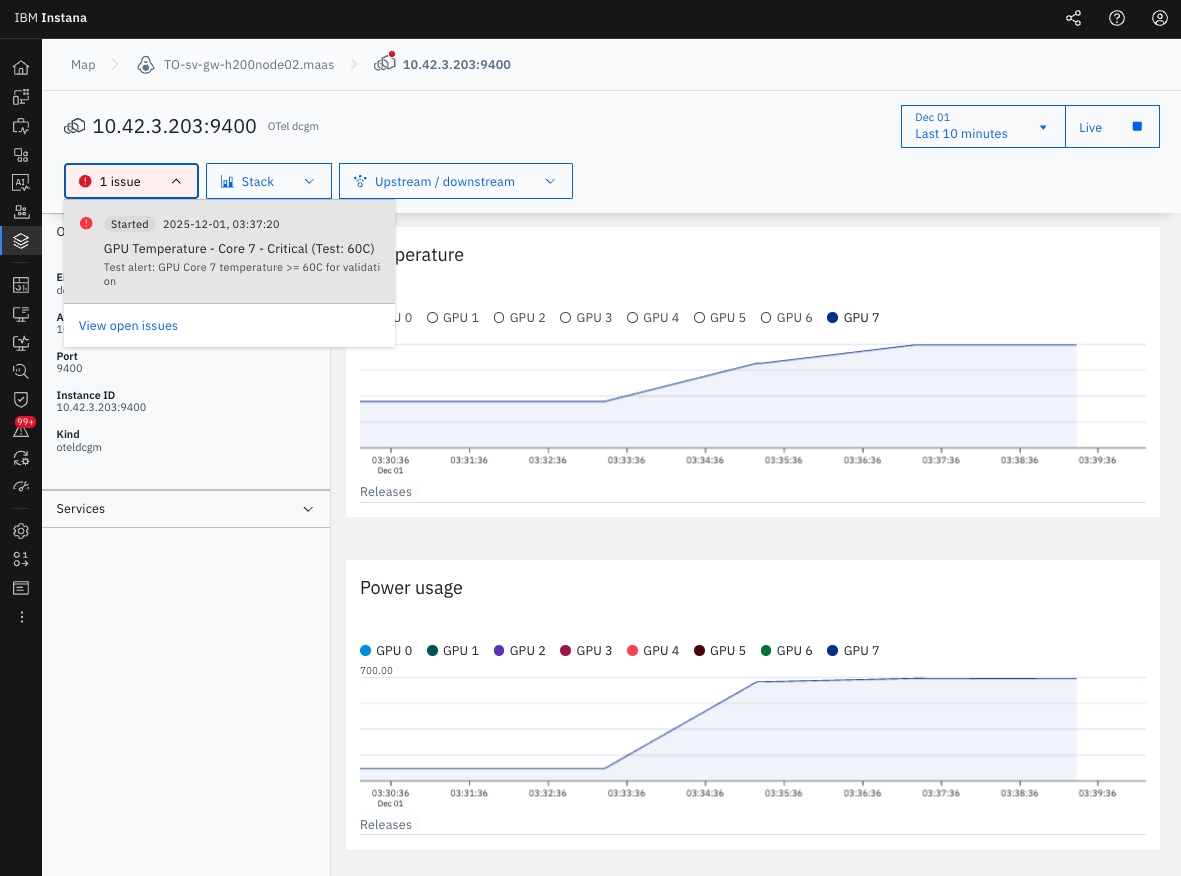1181x876 pixels.
Task: Open the Analytics magnifier sidebar icon
Action: tap(21, 371)
